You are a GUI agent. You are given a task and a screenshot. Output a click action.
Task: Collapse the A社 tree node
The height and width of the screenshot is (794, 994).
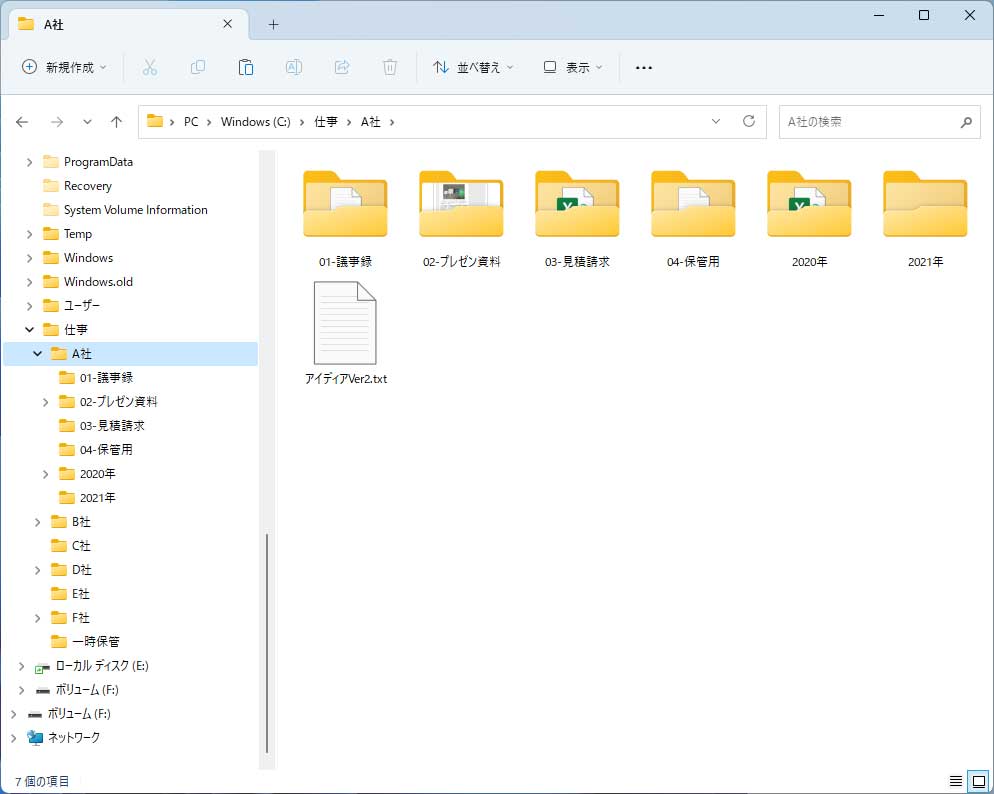click(37, 354)
